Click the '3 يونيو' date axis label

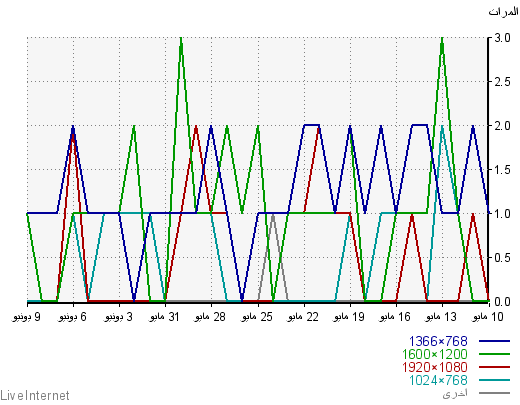[x=118, y=317]
